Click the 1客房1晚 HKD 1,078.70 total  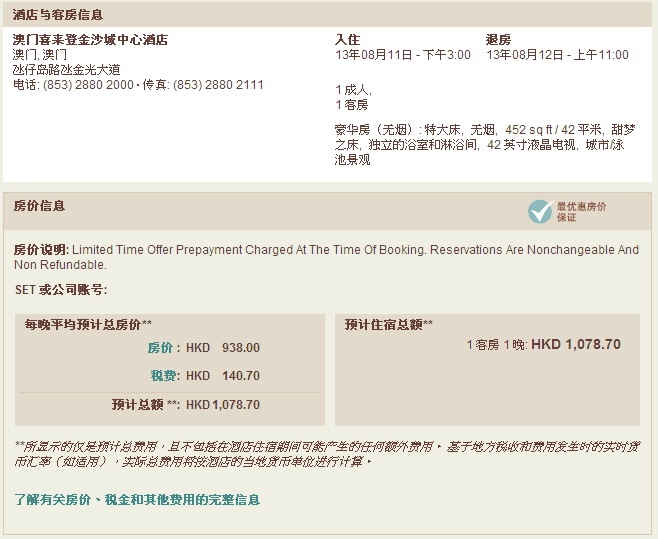(x=543, y=344)
